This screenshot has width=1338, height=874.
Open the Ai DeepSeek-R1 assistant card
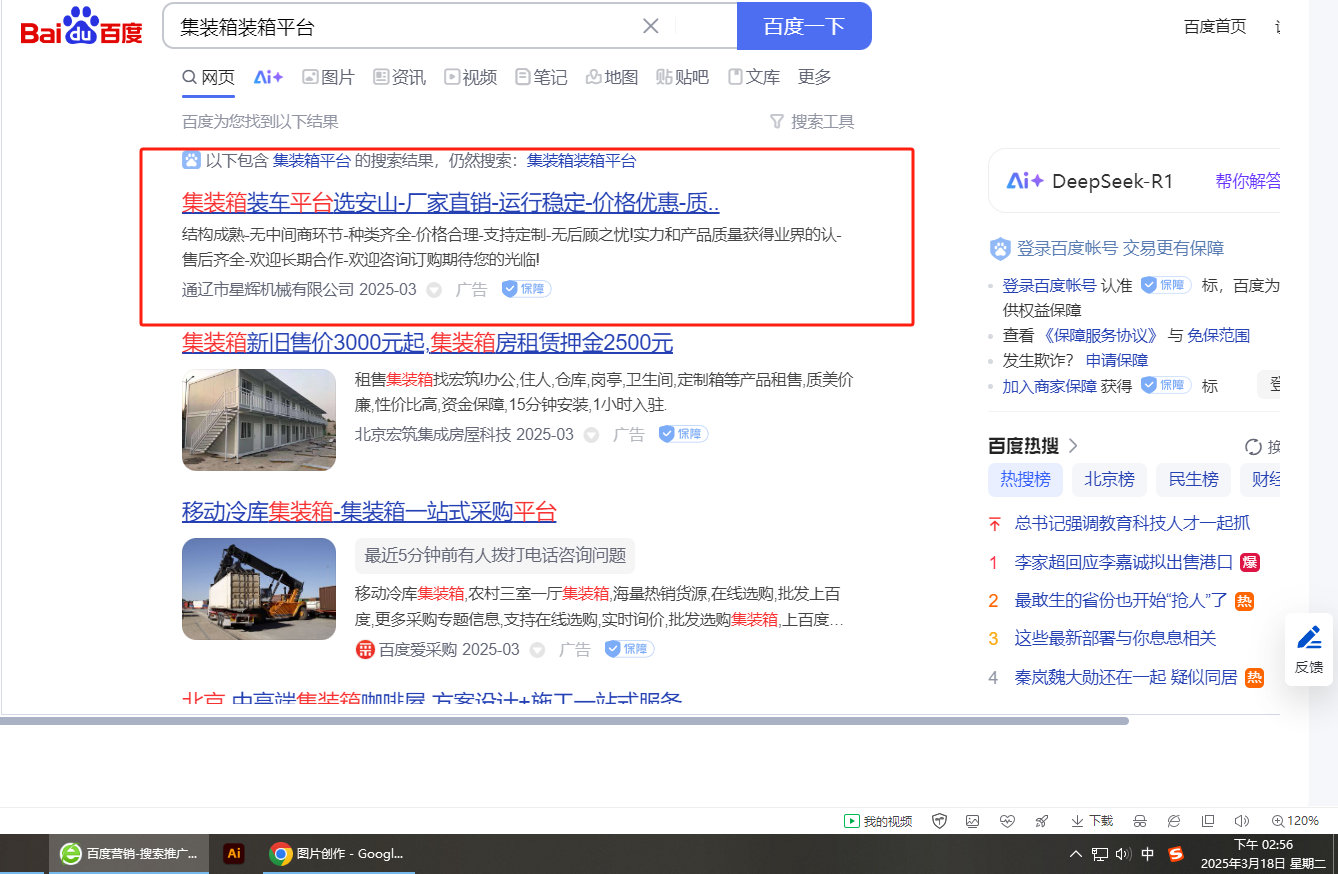[1134, 181]
